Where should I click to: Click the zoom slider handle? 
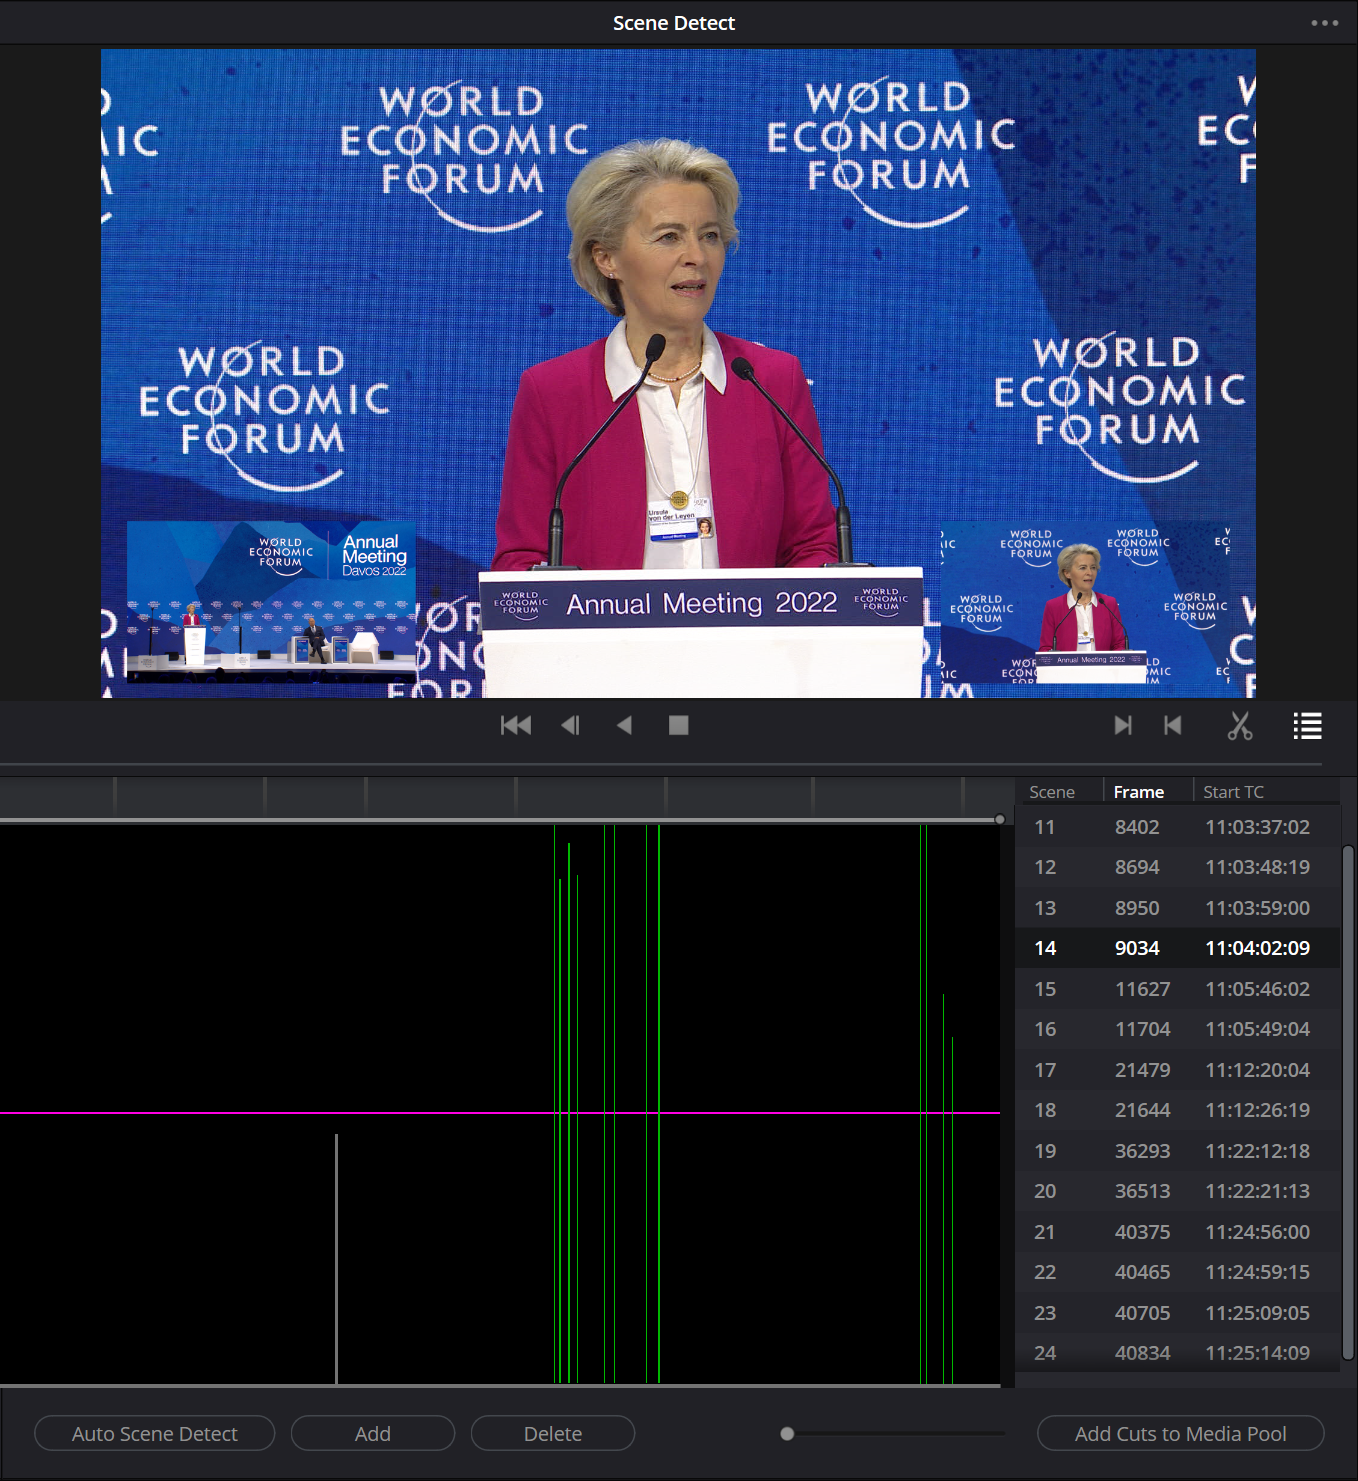point(787,1433)
